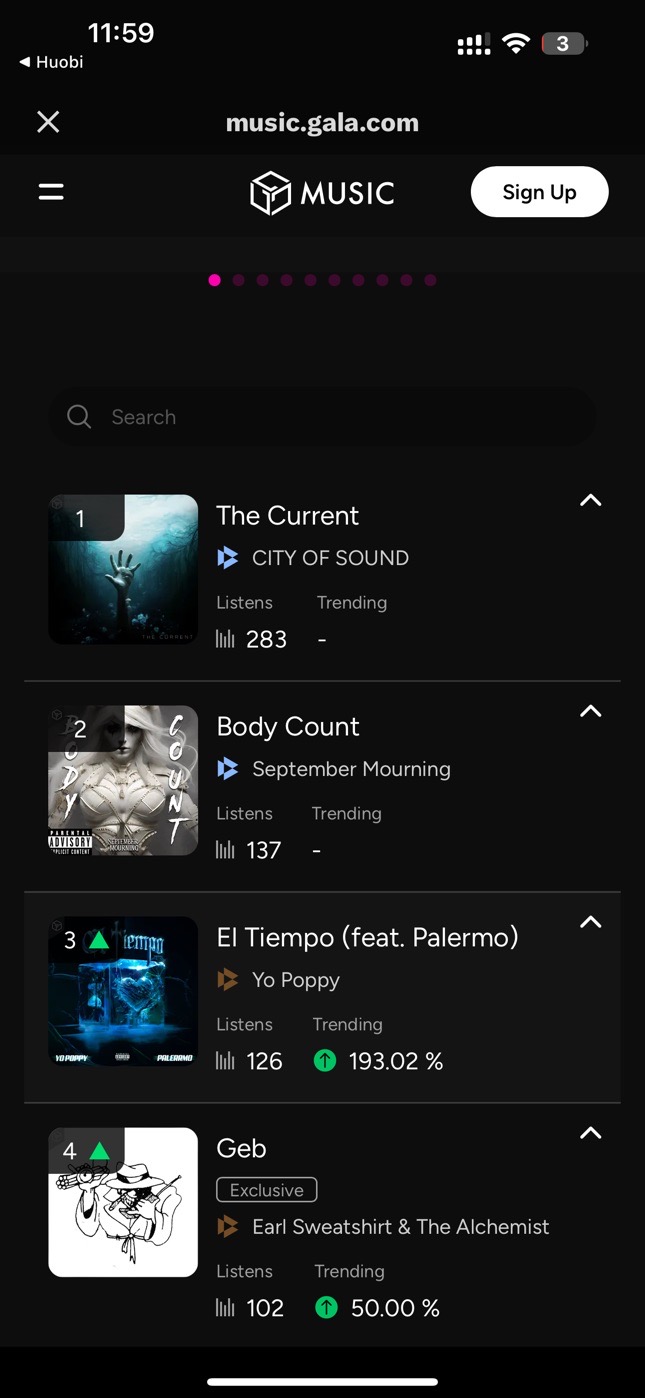Close the music.gala.com browser view
The height and width of the screenshot is (1398, 645).
click(x=48, y=122)
